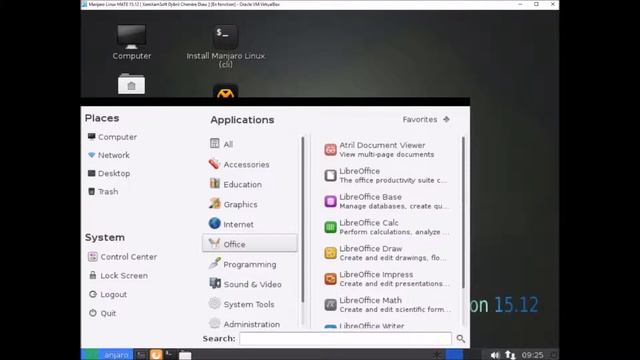Click the Control Center icon
This screenshot has width=640, height=360.
(x=93, y=256)
